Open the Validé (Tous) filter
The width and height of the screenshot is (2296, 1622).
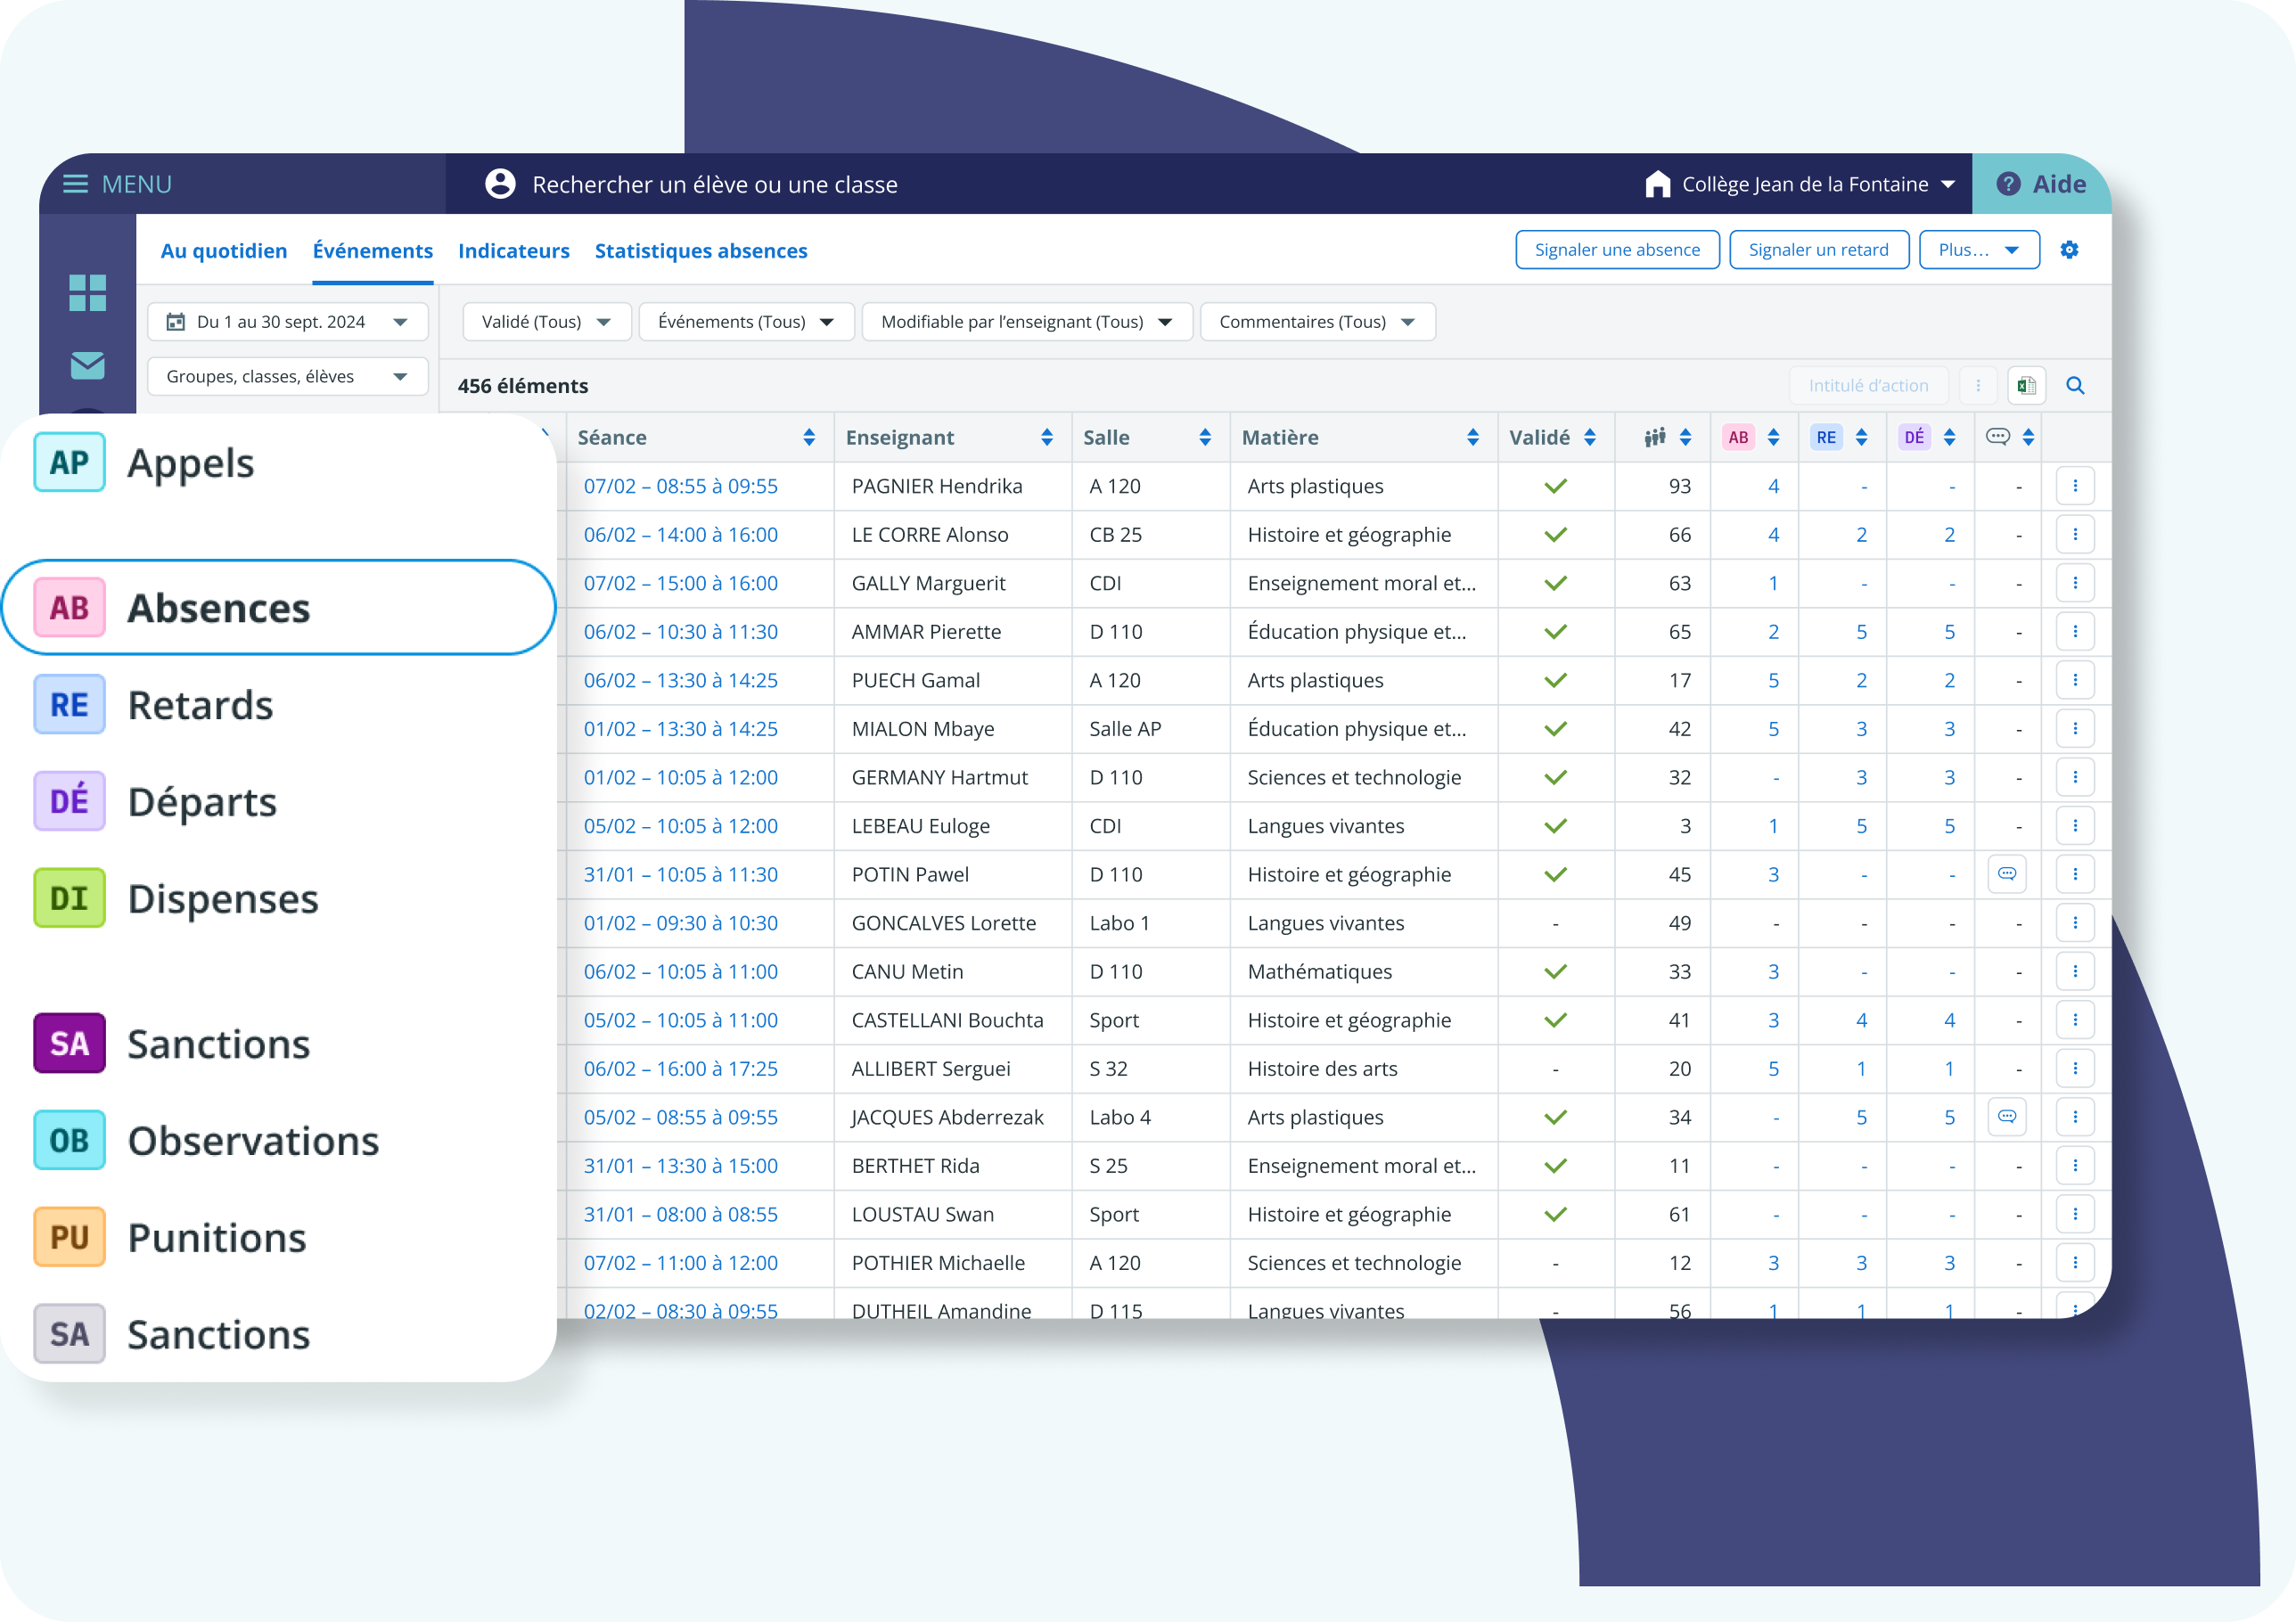tap(546, 322)
